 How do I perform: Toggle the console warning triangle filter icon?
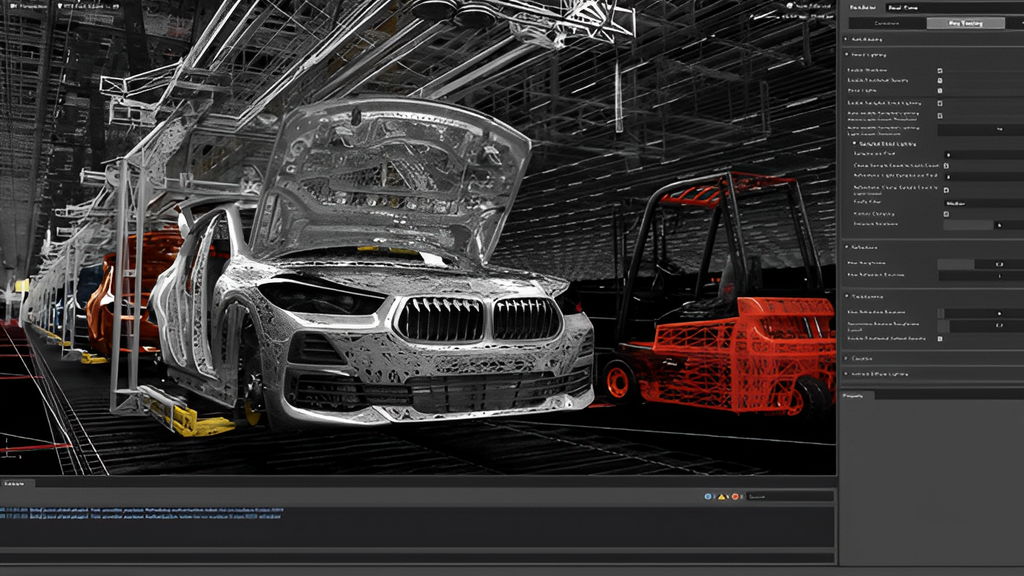coord(722,497)
